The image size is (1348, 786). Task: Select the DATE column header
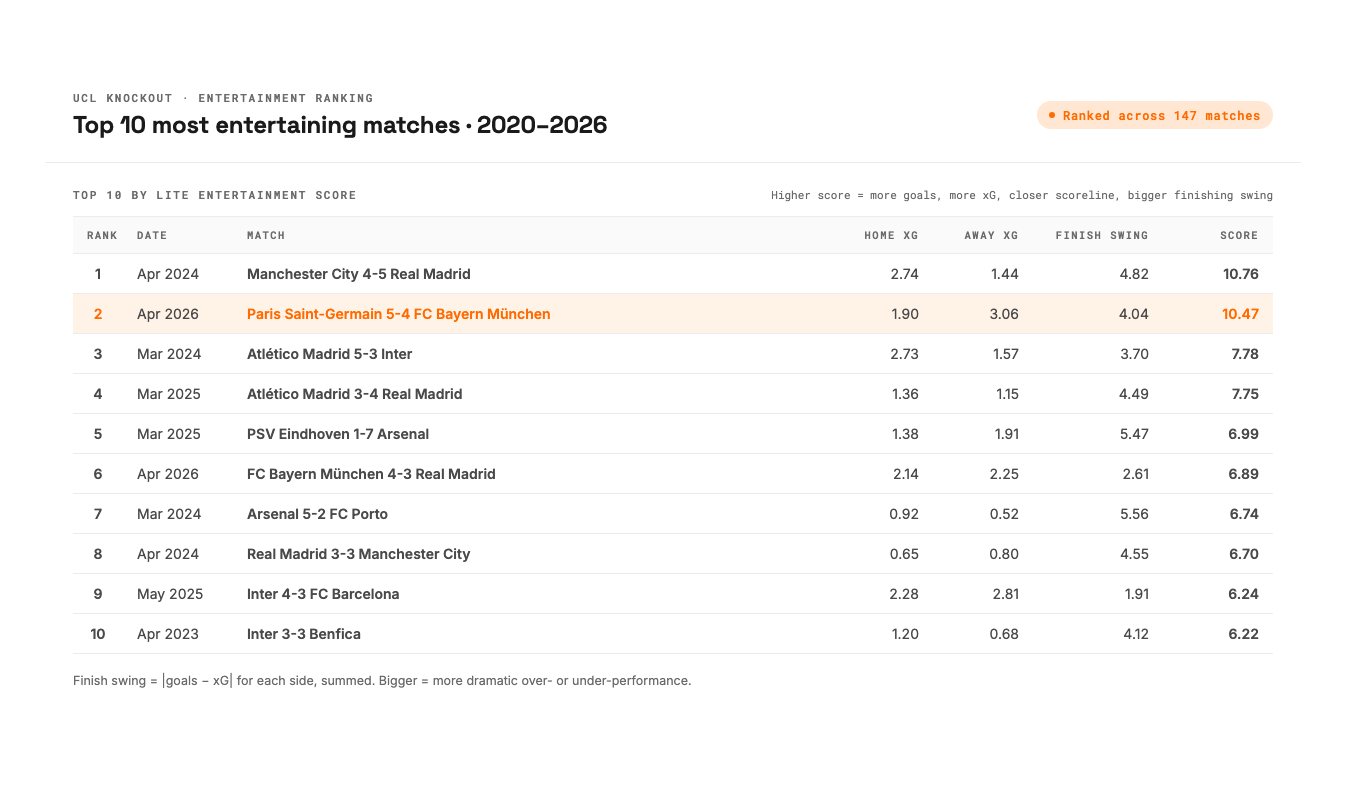click(x=152, y=235)
